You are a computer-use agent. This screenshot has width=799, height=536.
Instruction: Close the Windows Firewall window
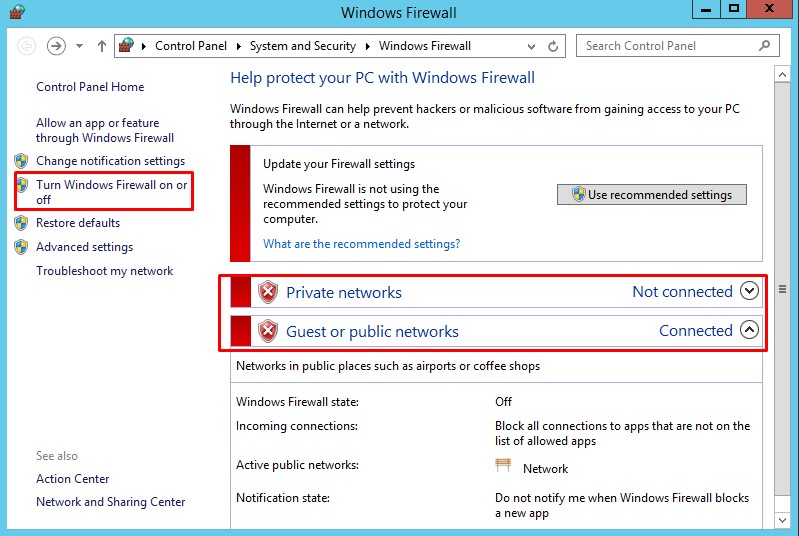click(x=769, y=9)
